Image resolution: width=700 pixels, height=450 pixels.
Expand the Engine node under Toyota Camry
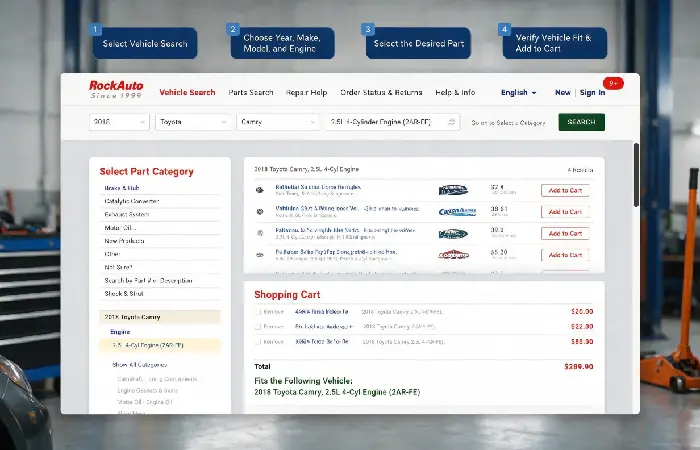click(x=120, y=332)
